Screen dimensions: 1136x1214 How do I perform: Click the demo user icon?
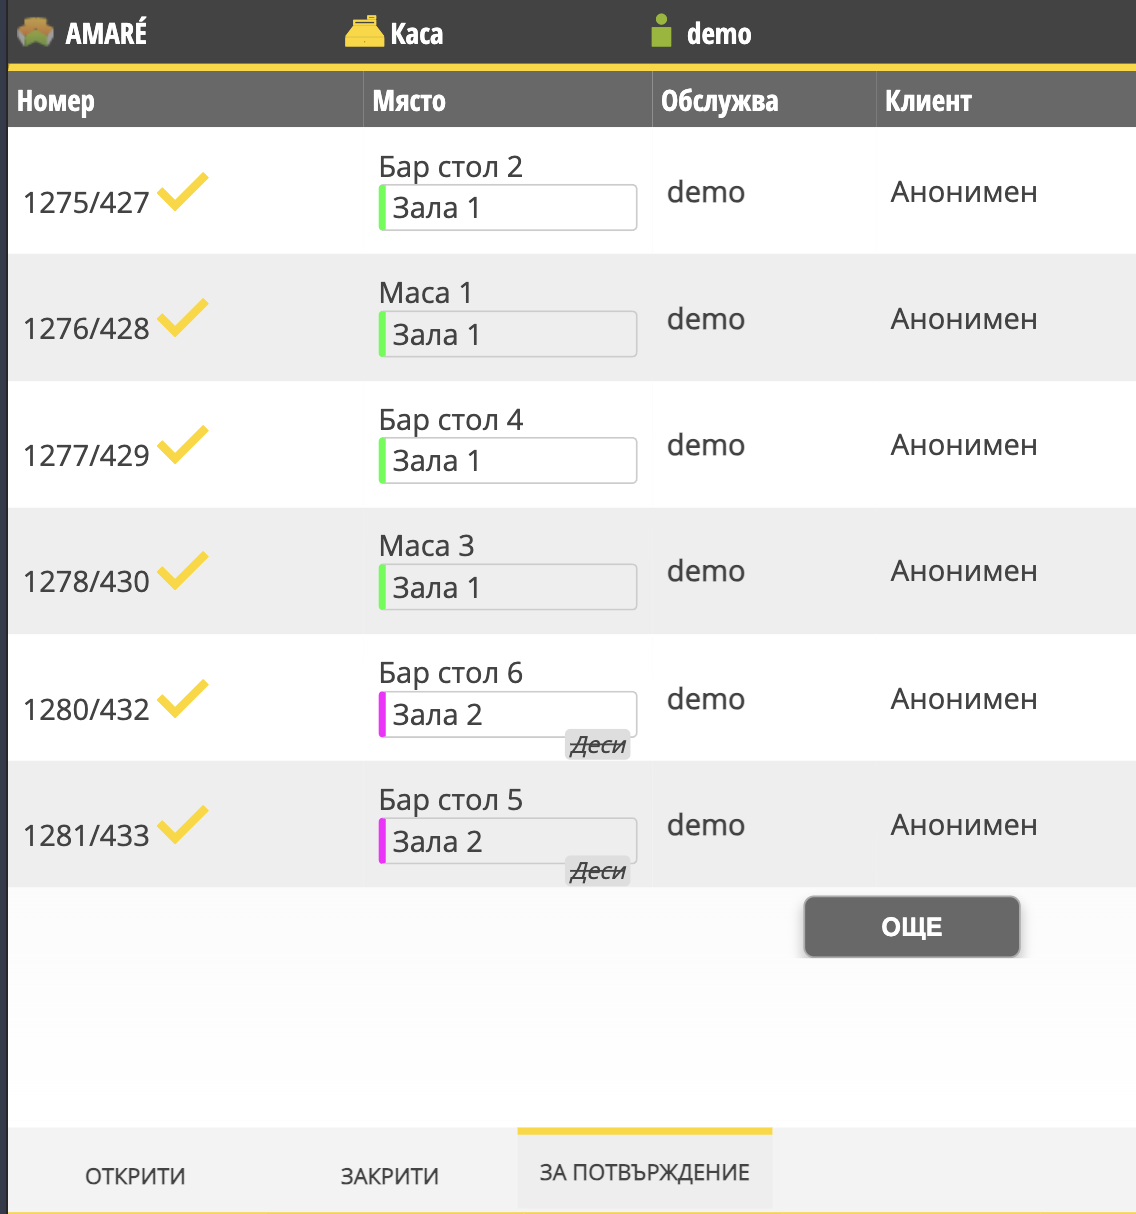point(661,32)
